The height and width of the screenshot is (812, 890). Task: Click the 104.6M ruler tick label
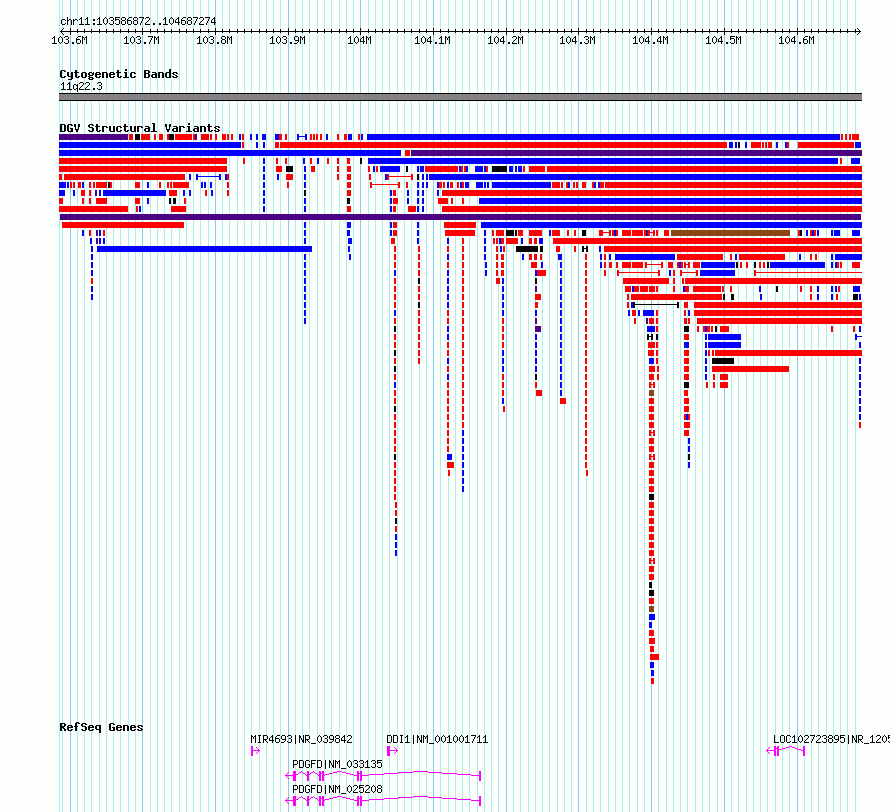[796, 40]
